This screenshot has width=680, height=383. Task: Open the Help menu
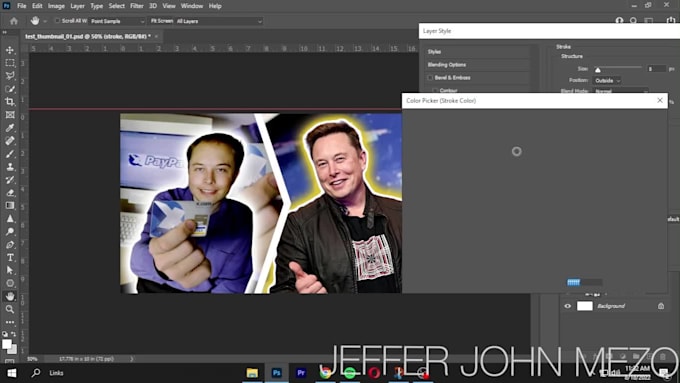tap(215, 6)
